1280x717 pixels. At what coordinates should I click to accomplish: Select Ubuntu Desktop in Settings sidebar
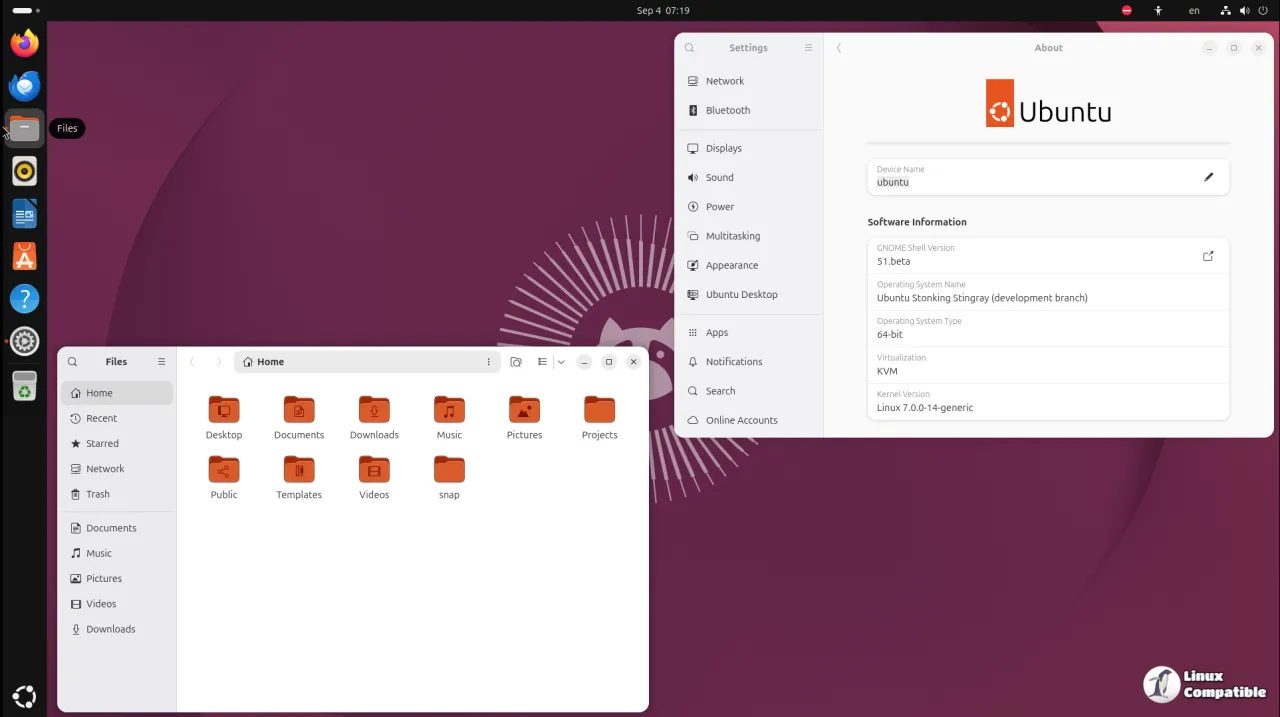[x=750, y=295]
